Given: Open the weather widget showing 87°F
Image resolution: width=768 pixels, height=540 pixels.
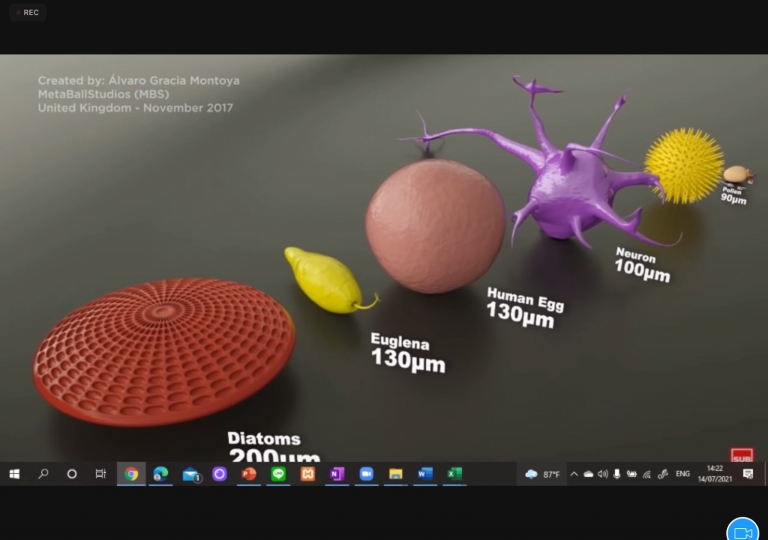Looking at the screenshot, I should pos(542,474).
